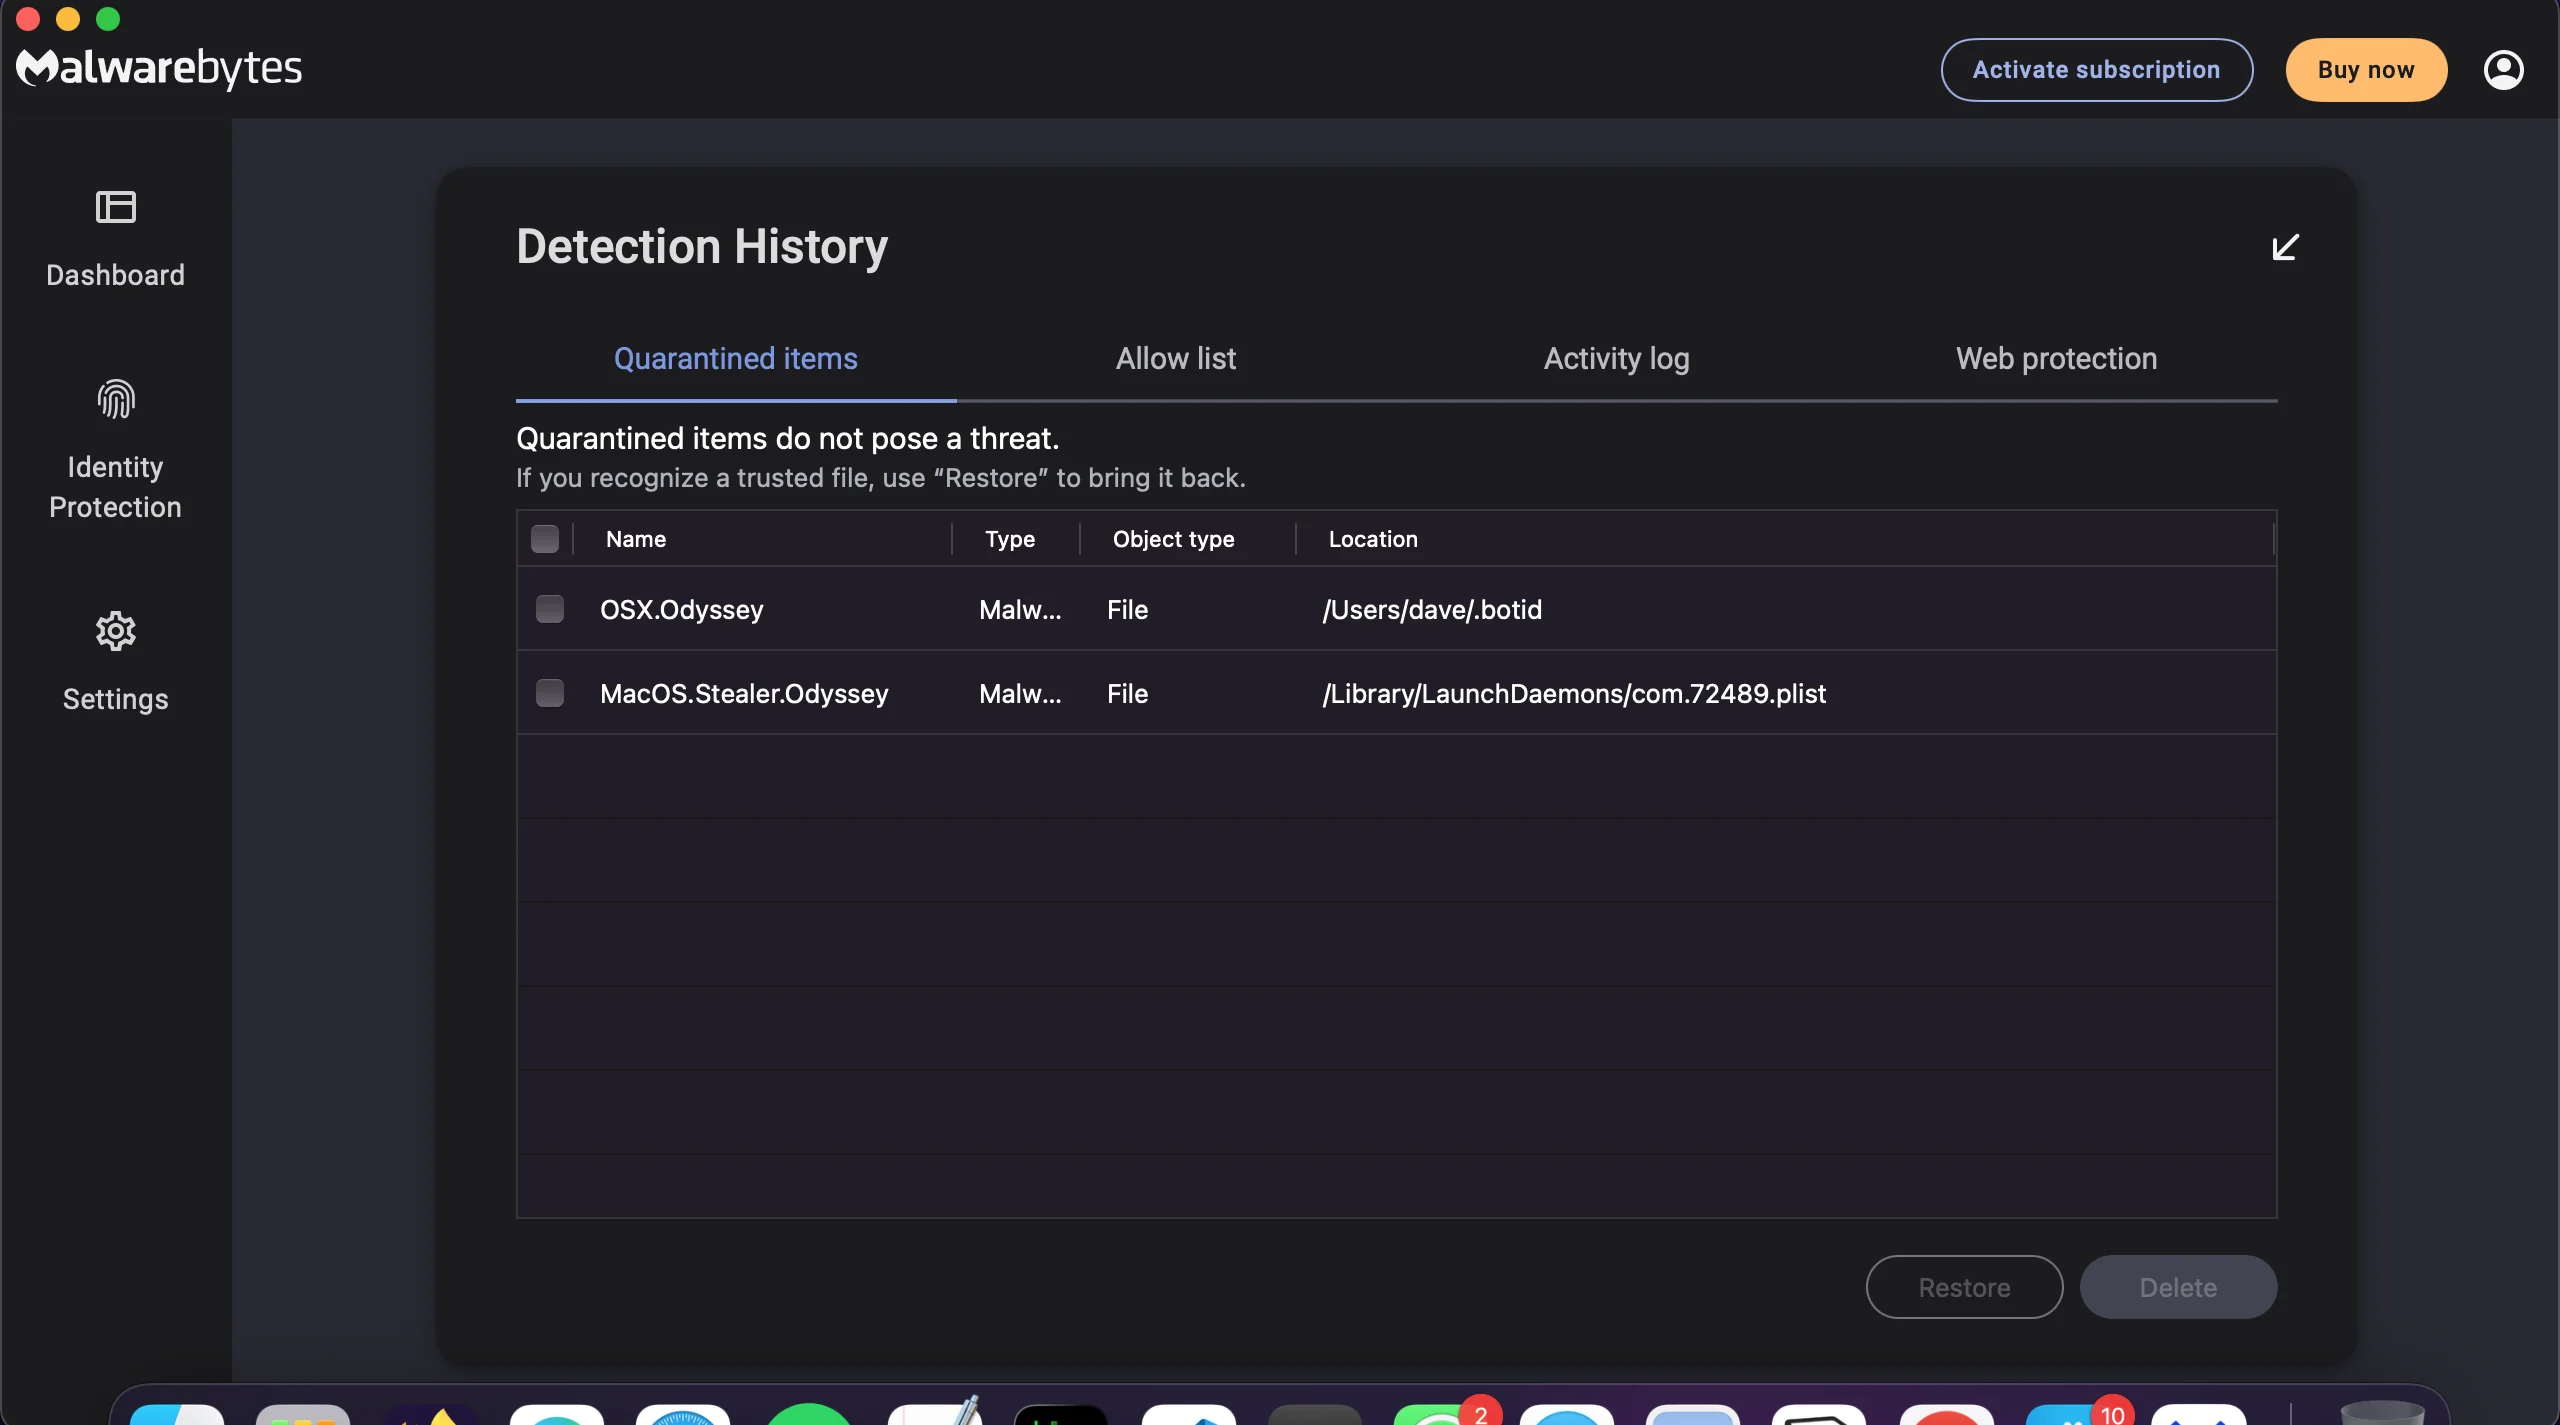The width and height of the screenshot is (2560, 1425).
Task: Check the OSX.Odyssey row checkbox
Action: 550,609
